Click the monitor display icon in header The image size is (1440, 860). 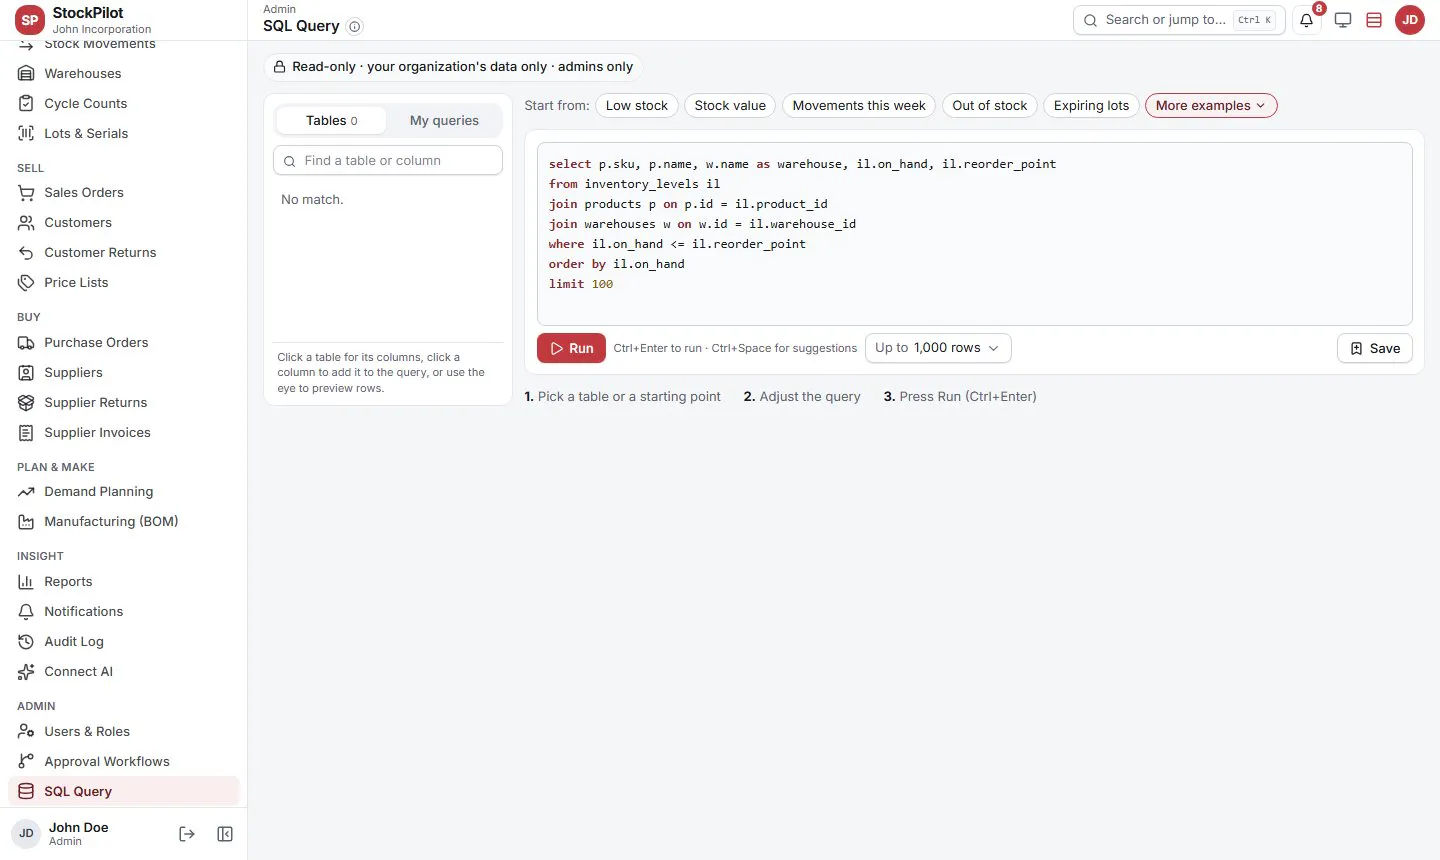pos(1343,20)
